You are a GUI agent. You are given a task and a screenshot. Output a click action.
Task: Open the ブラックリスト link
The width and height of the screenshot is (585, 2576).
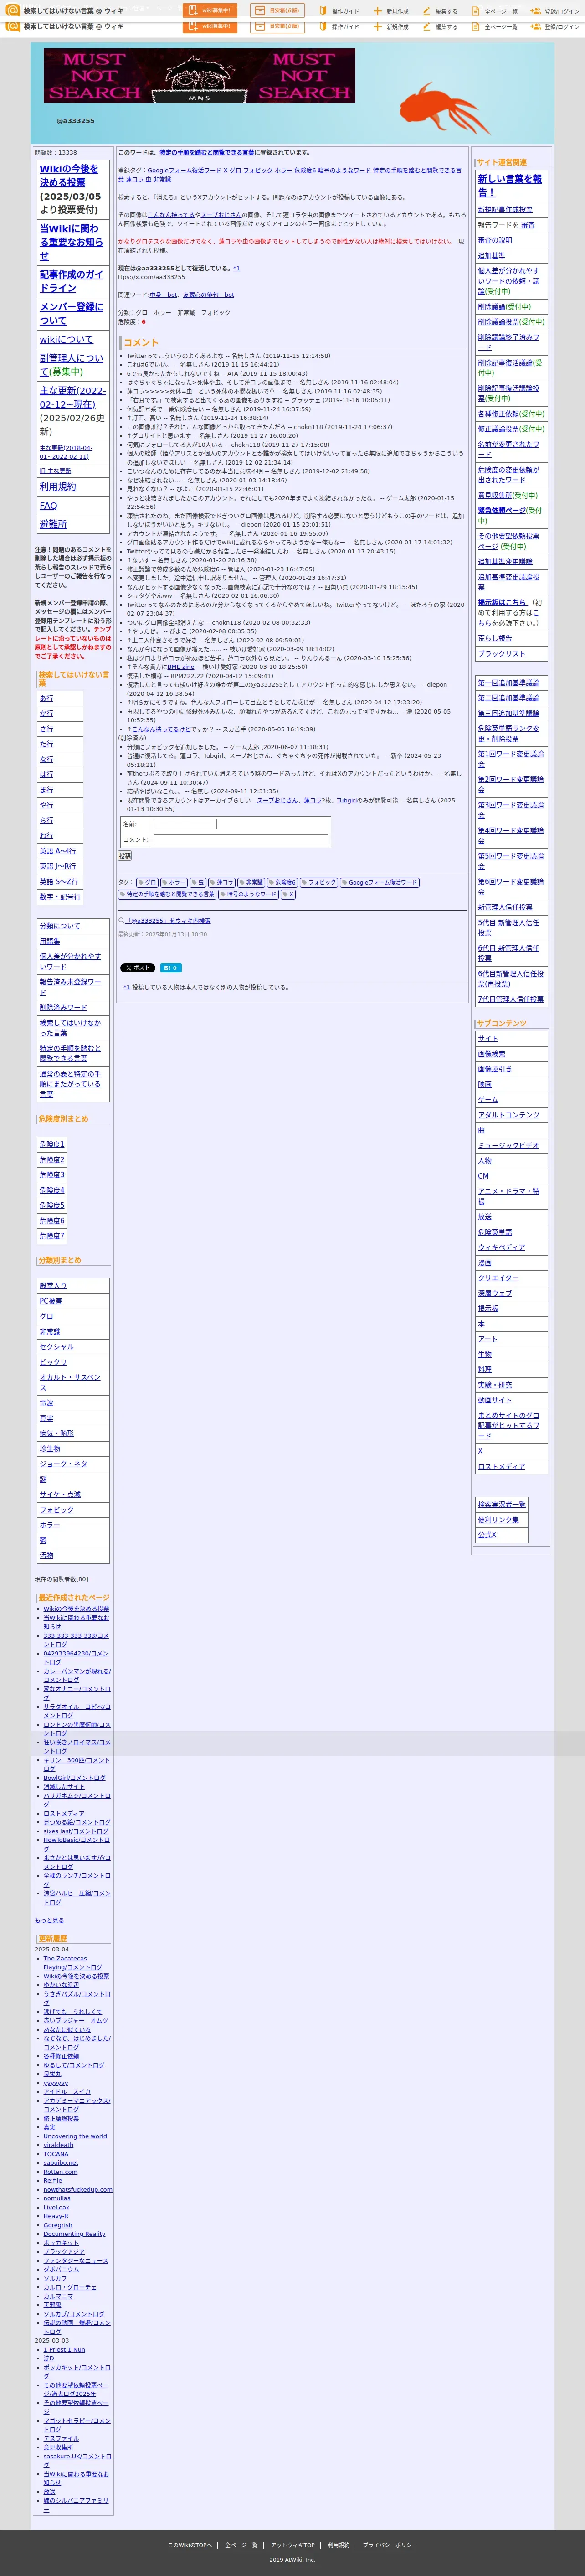501,654
